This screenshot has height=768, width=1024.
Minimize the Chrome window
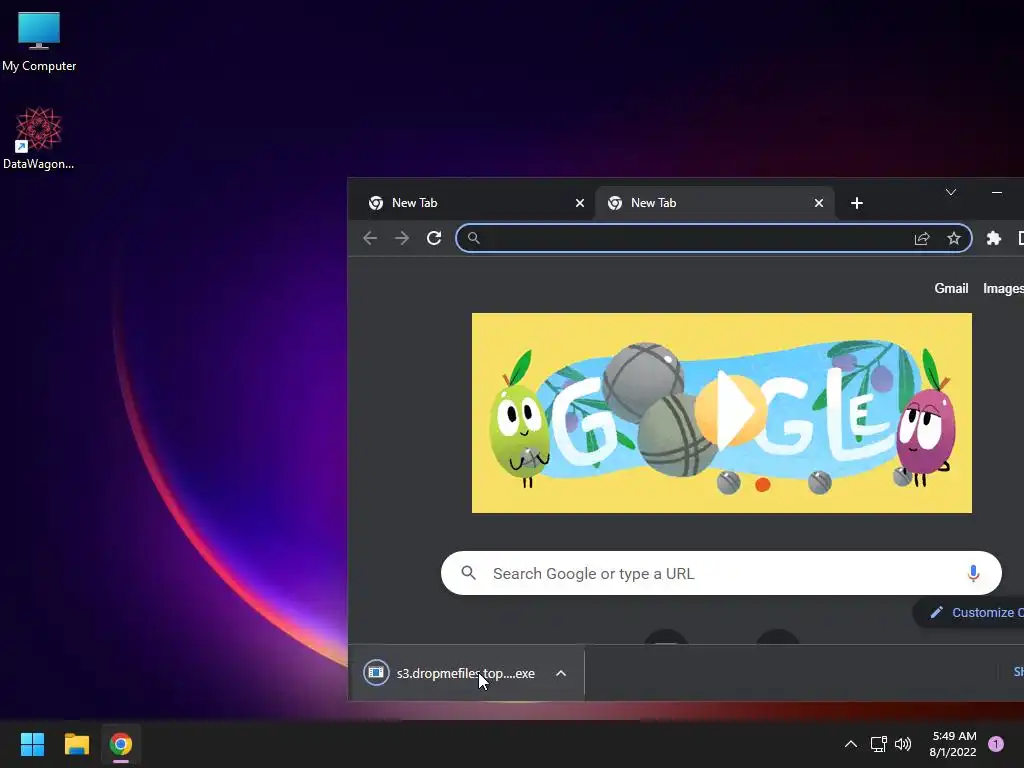[x=997, y=193]
